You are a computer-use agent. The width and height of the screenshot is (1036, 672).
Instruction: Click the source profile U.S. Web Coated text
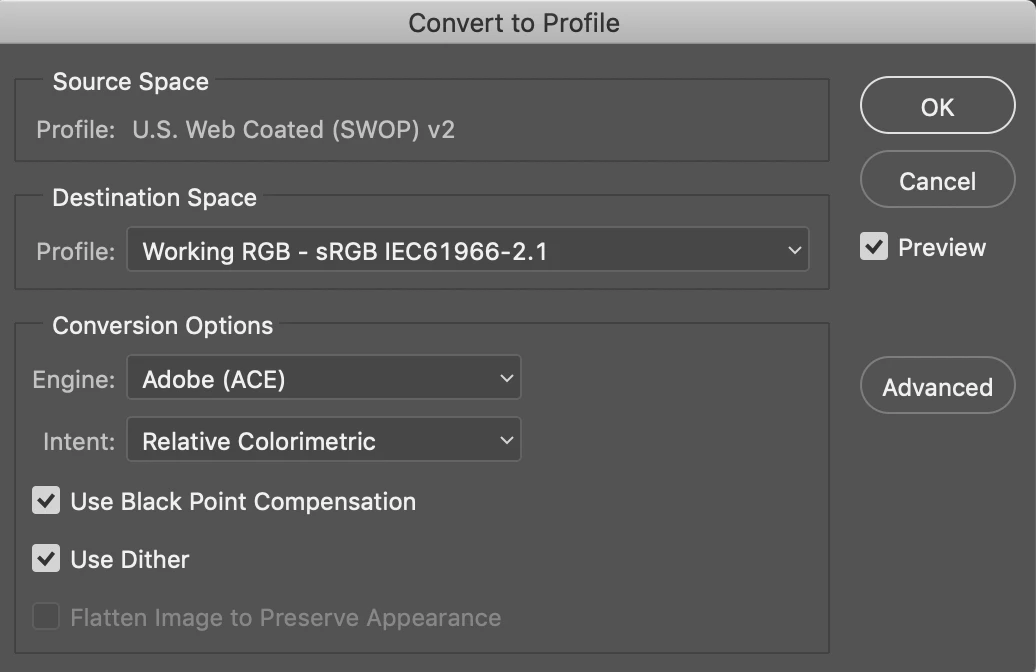coord(293,130)
